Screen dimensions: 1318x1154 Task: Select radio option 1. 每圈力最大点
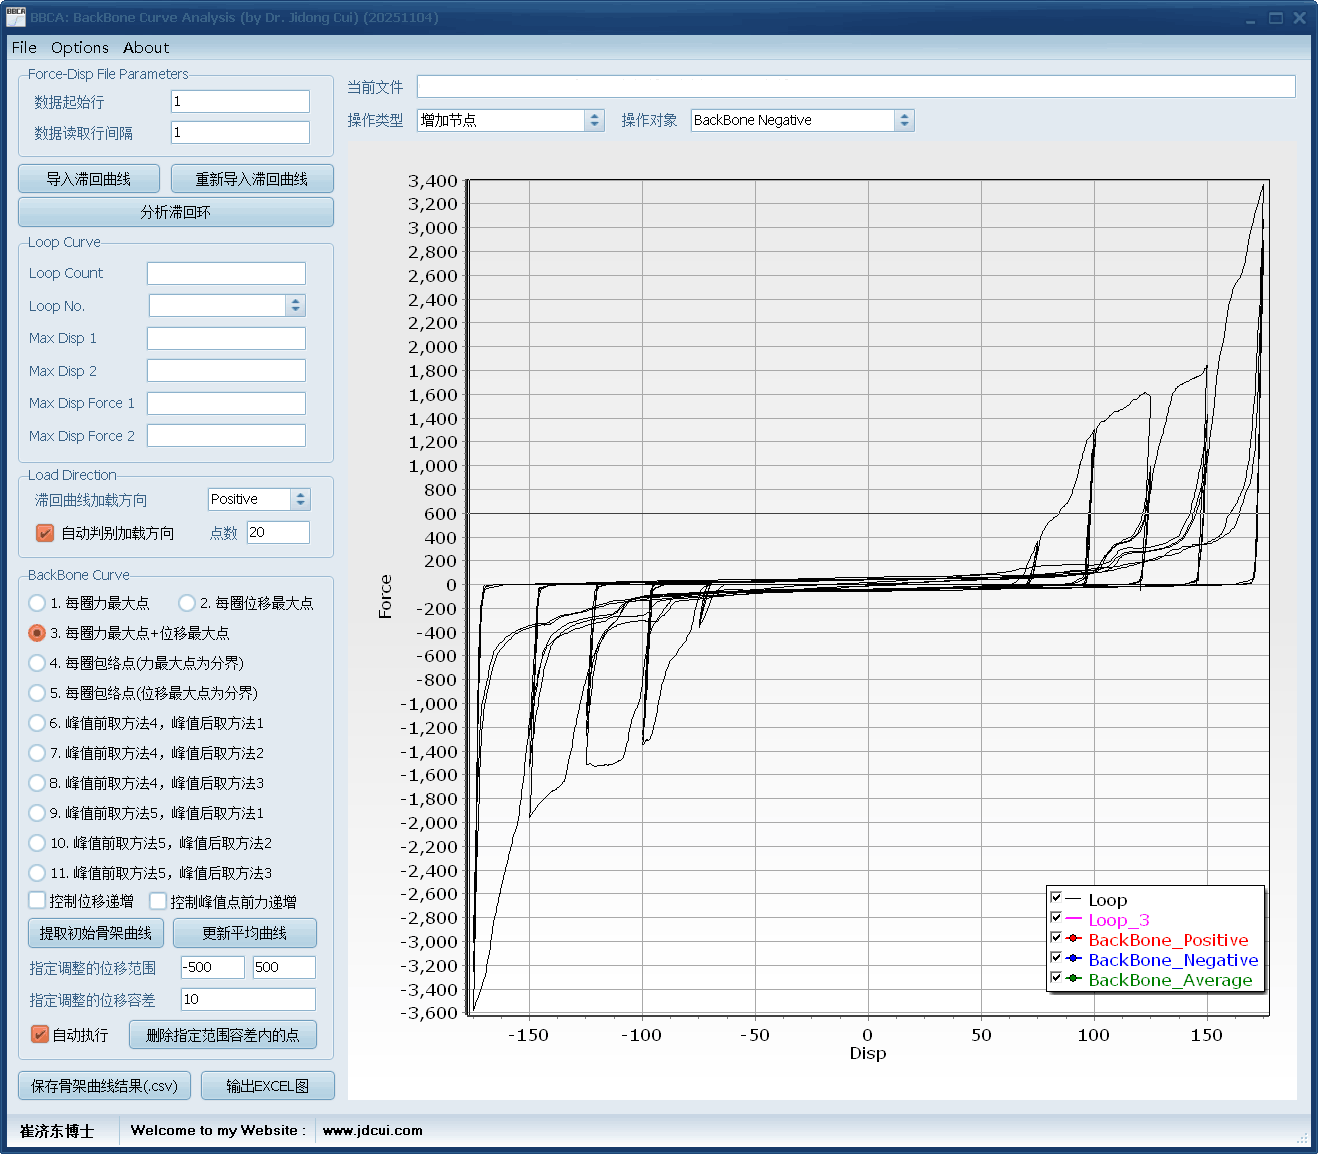(38, 603)
